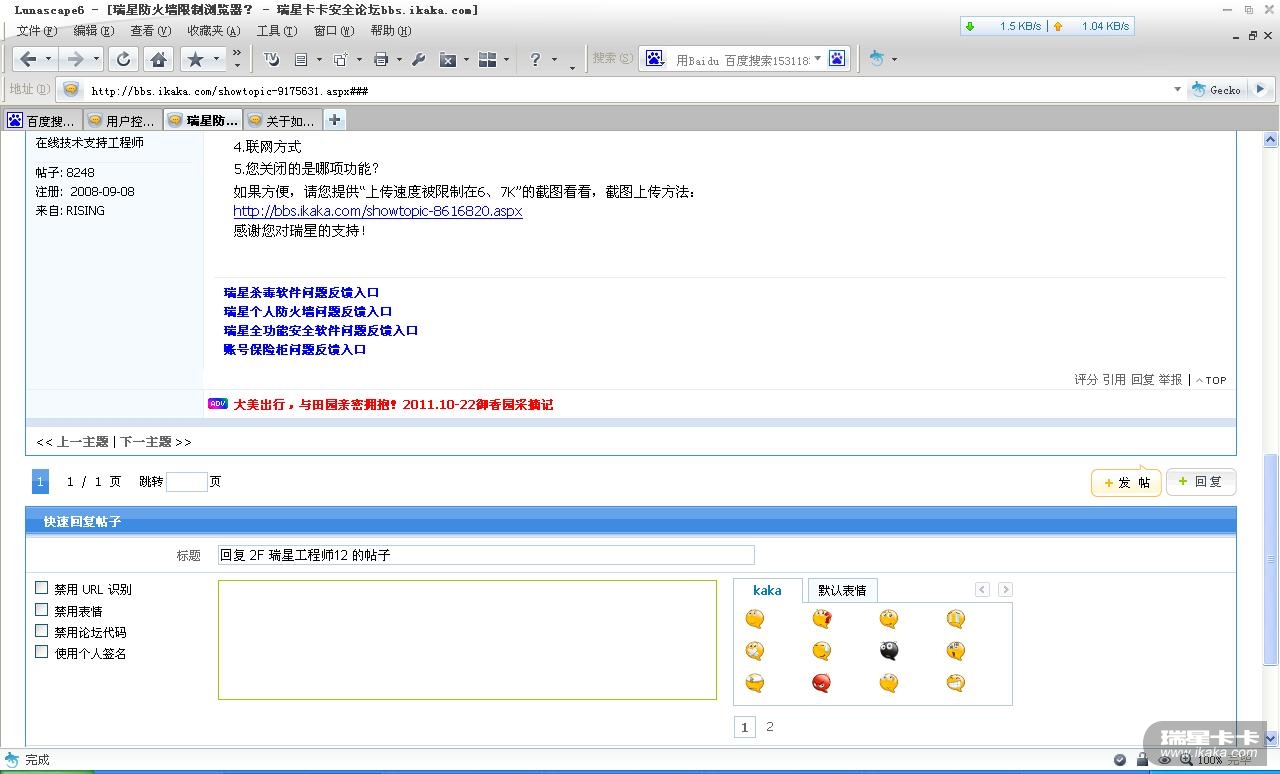Click the close-tab toolbar icon

(x=448, y=59)
